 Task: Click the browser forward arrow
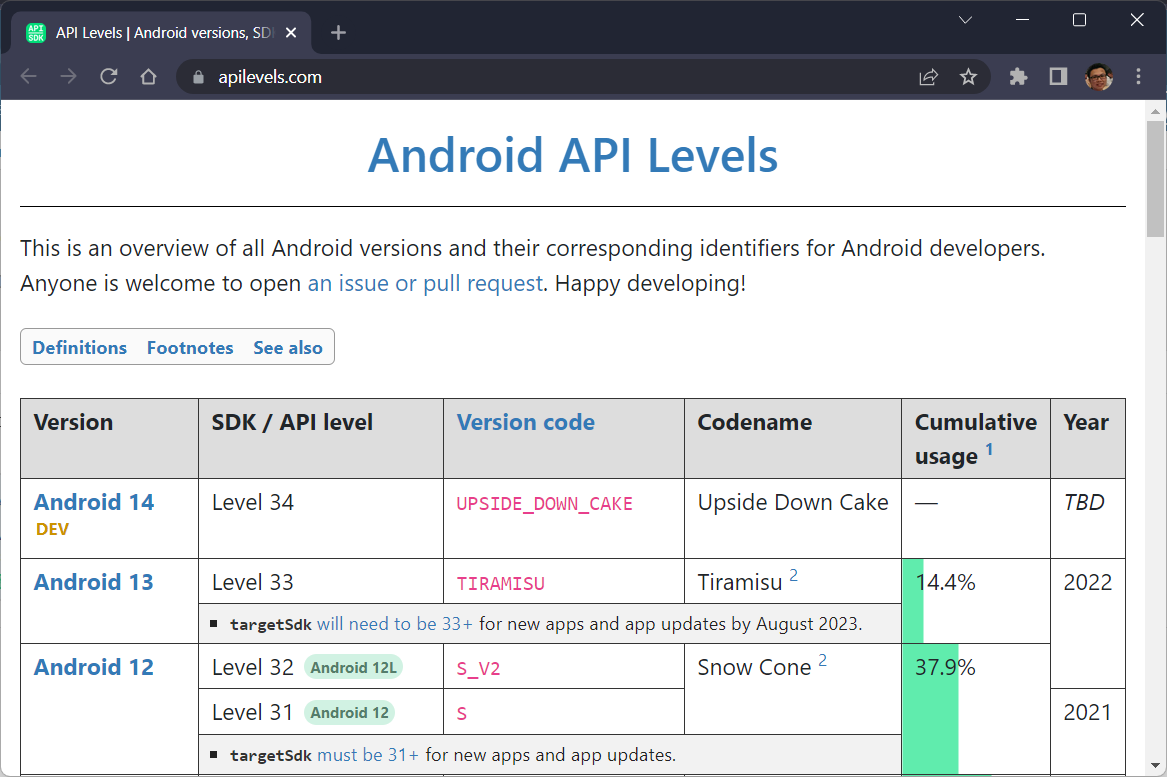68,77
